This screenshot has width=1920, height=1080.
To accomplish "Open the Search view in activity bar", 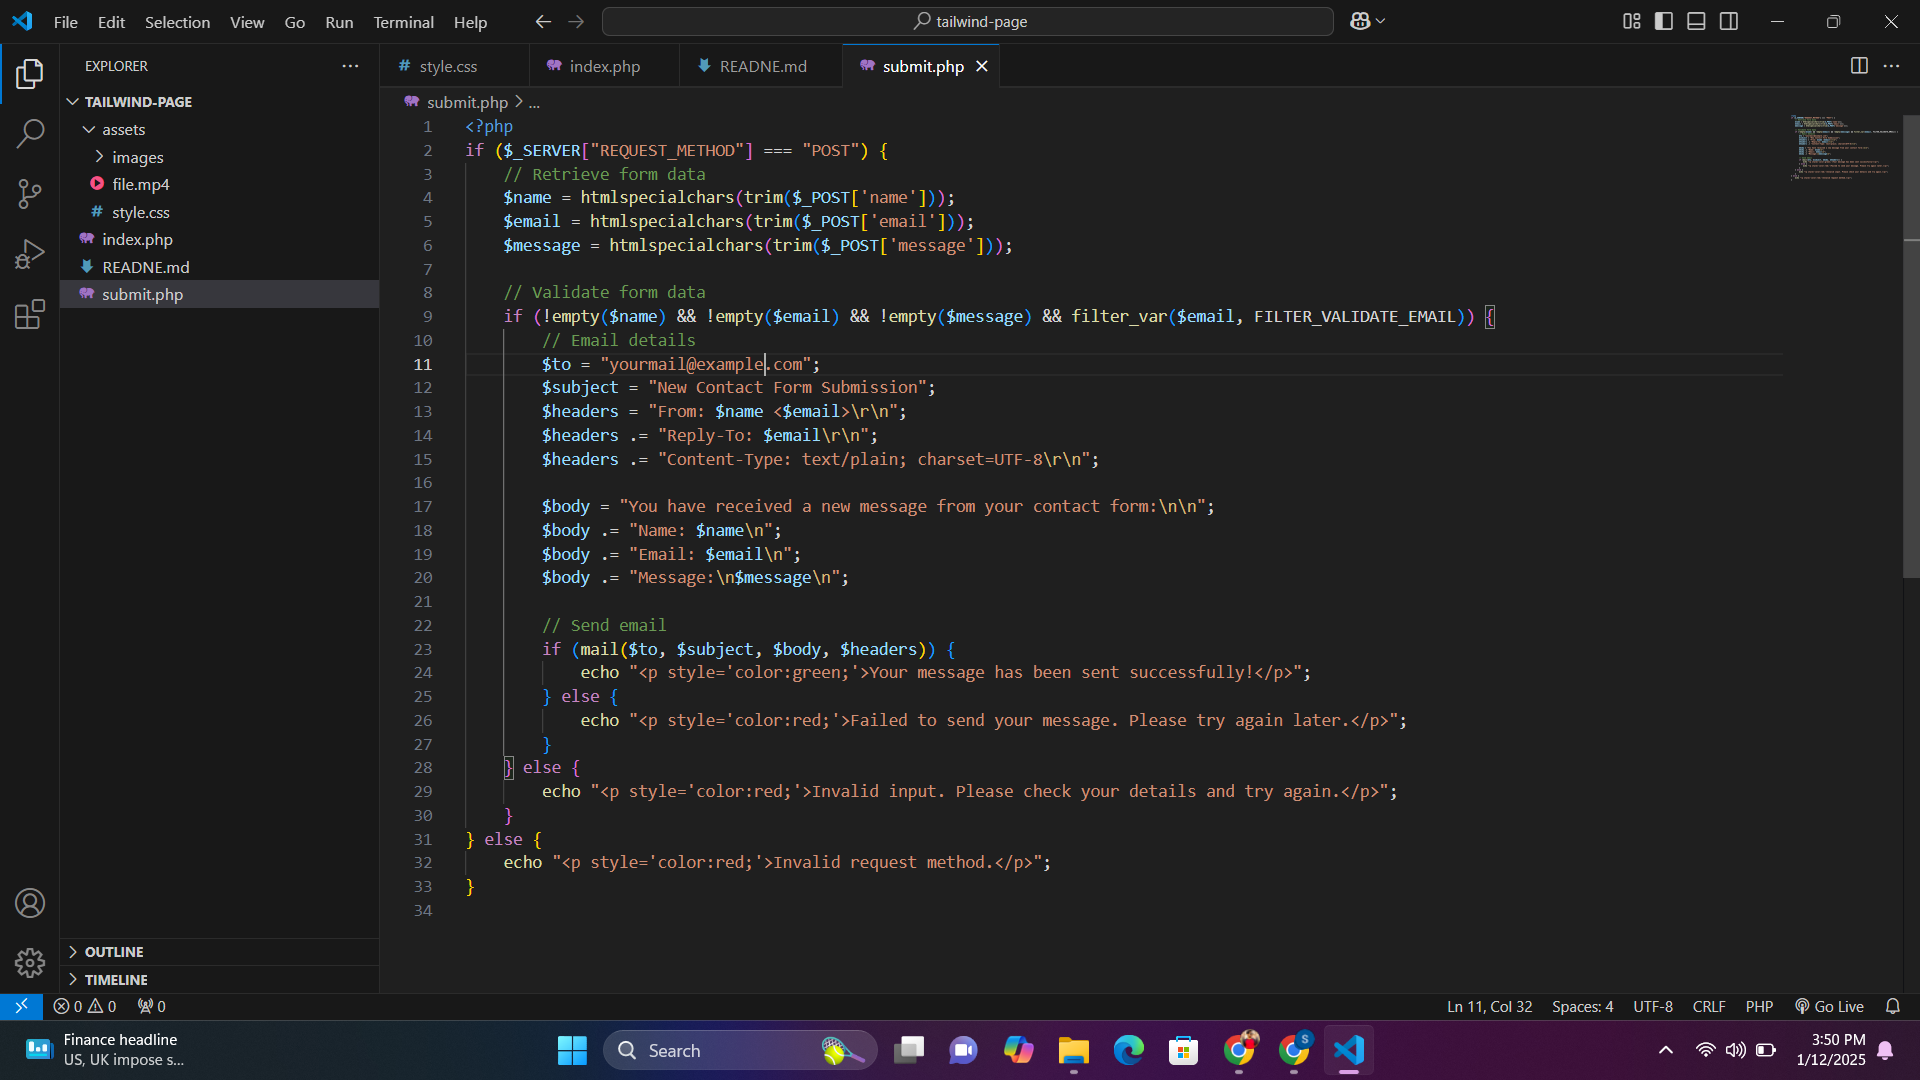I will [30, 134].
